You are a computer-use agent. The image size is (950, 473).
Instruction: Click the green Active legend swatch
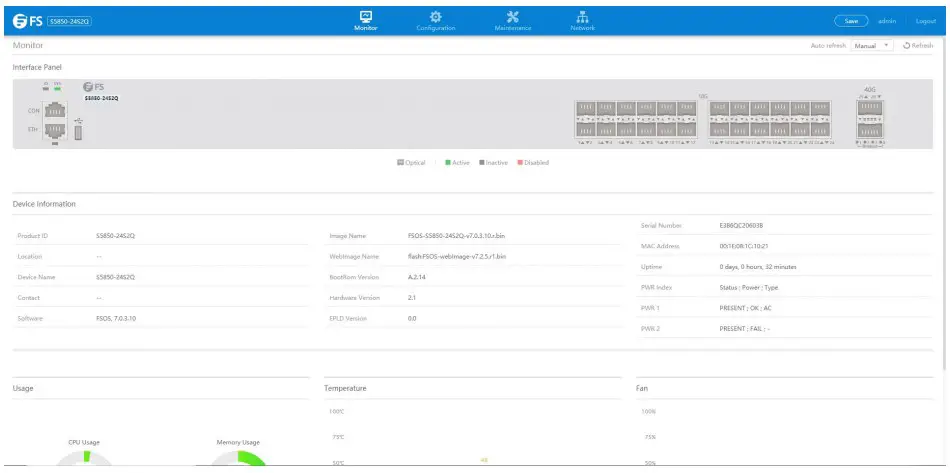point(448,162)
